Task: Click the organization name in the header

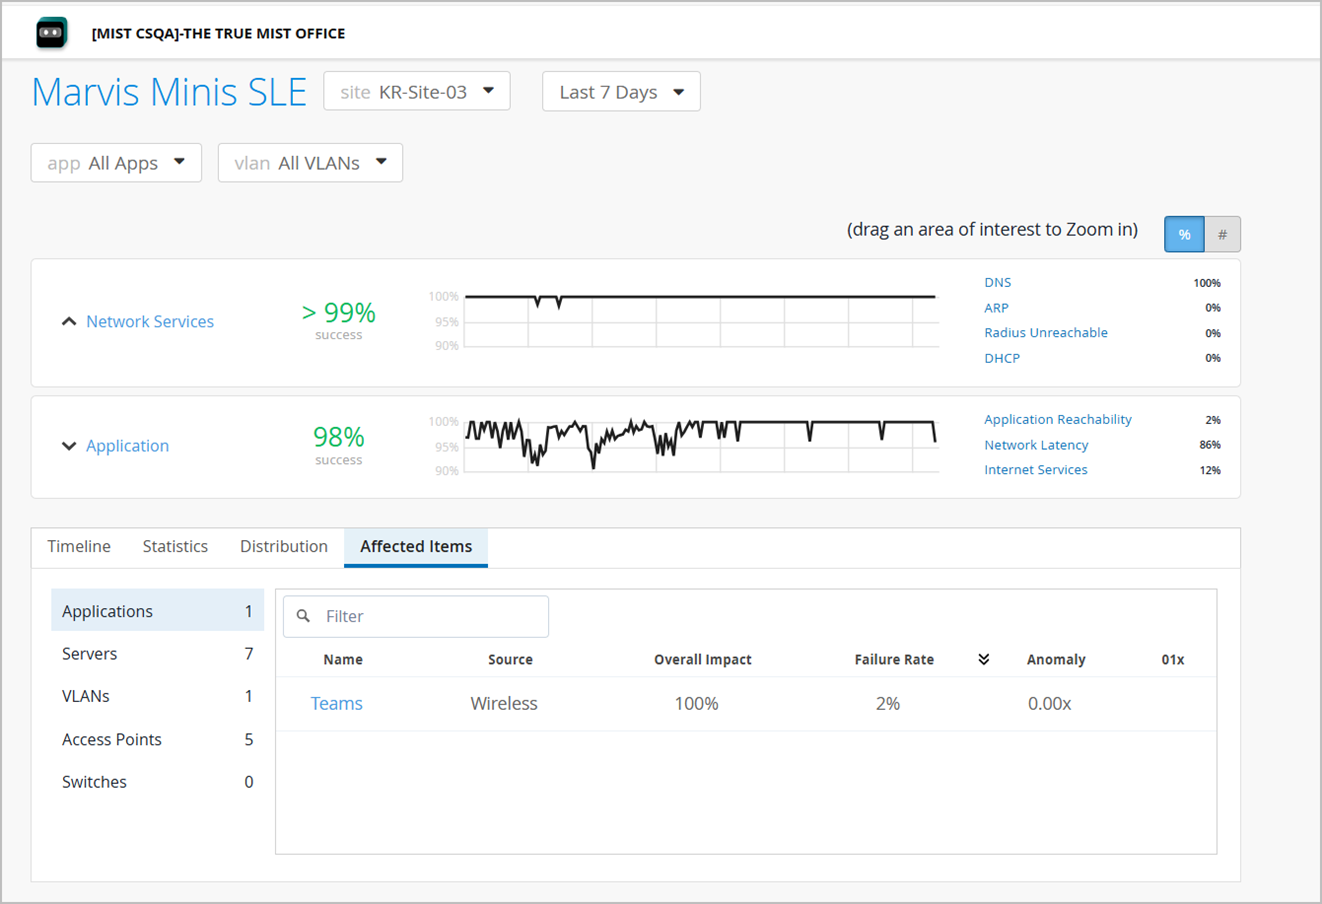Action: pyautogui.click(x=218, y=33)
